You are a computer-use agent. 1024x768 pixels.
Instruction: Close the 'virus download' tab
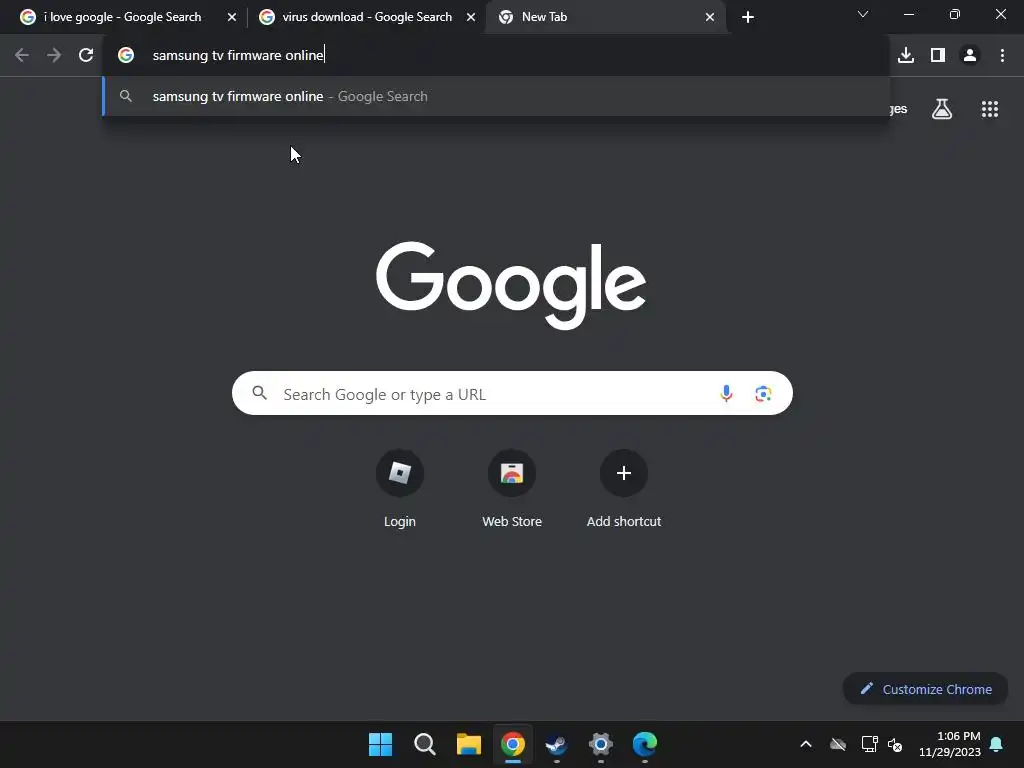tap(471, 17)
